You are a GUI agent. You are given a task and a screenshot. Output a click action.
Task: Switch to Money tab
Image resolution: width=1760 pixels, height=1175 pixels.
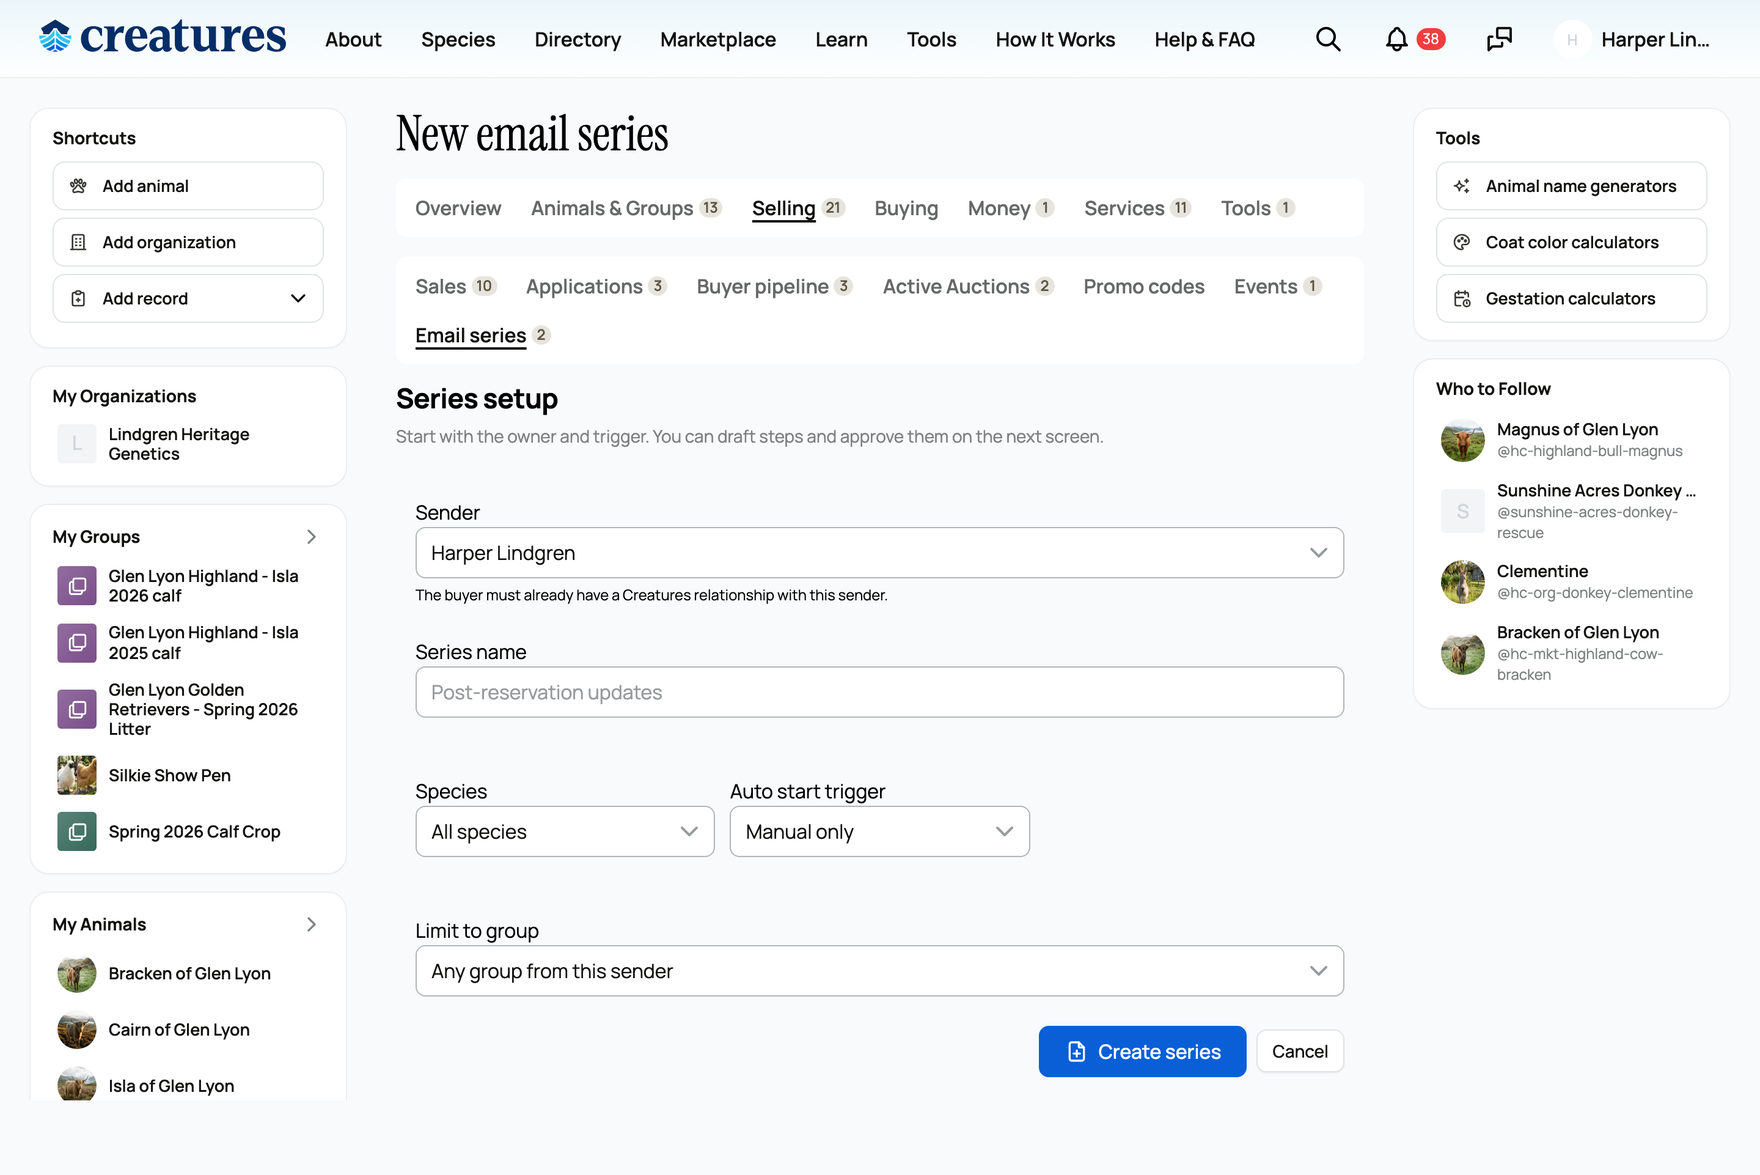pos(1011,208)
